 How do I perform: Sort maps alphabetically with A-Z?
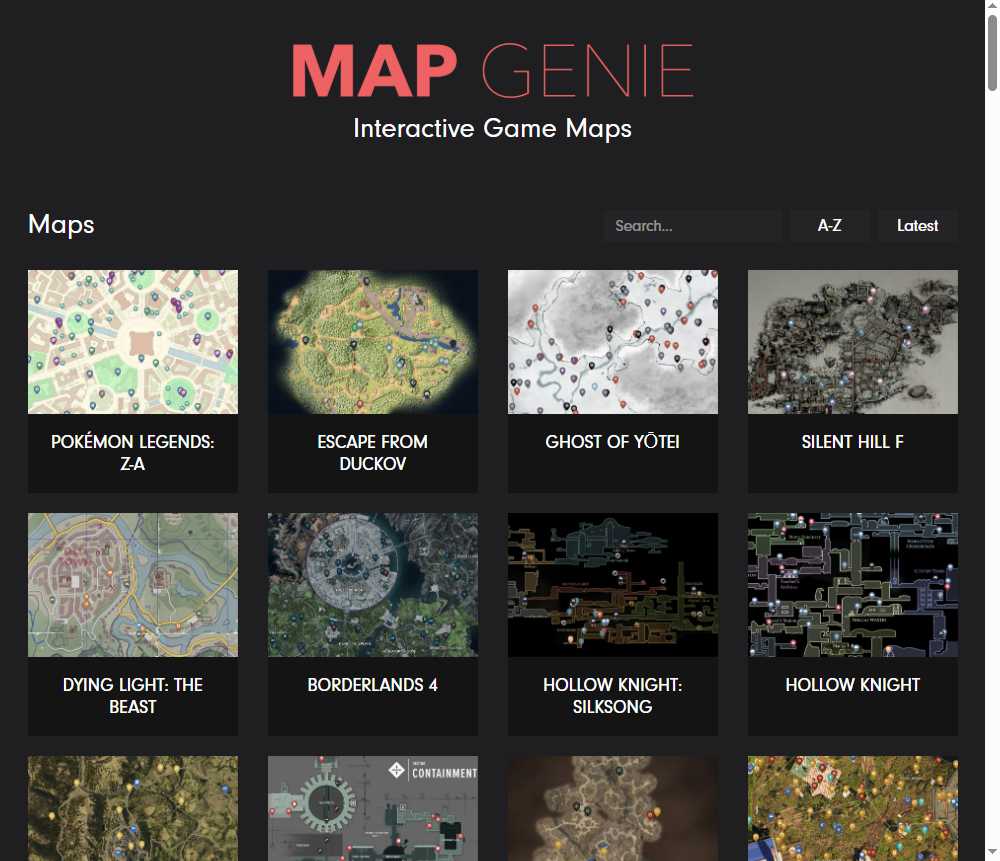point(829,225)
